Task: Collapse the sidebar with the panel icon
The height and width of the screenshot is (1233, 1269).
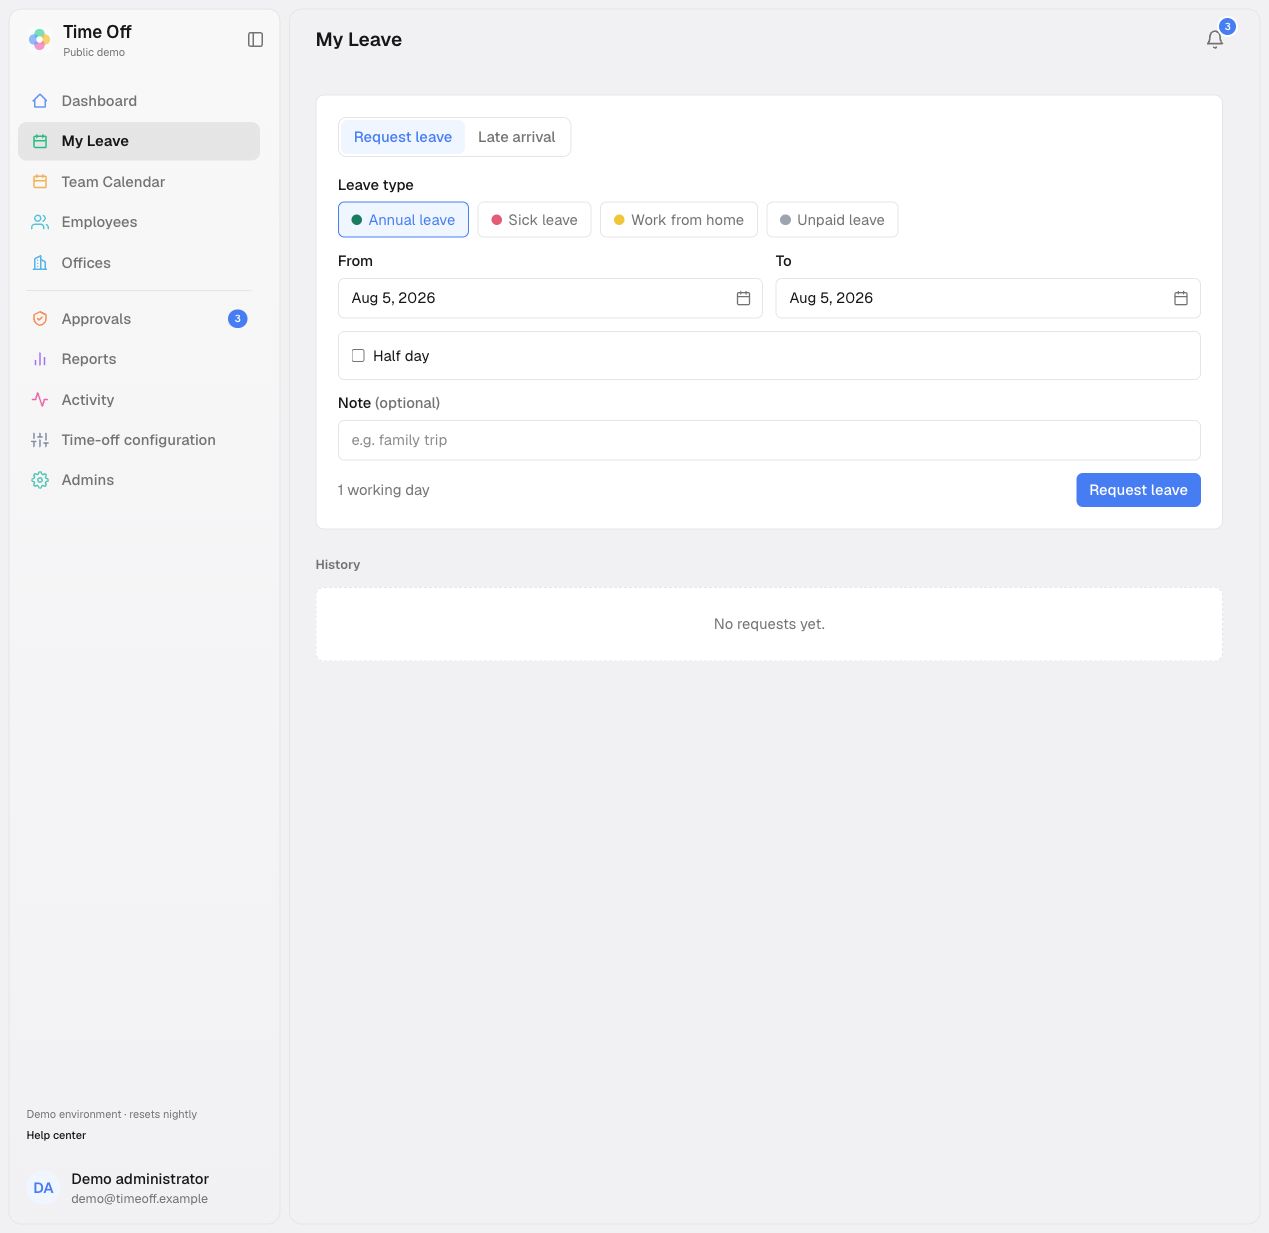Action: (255, 40)
